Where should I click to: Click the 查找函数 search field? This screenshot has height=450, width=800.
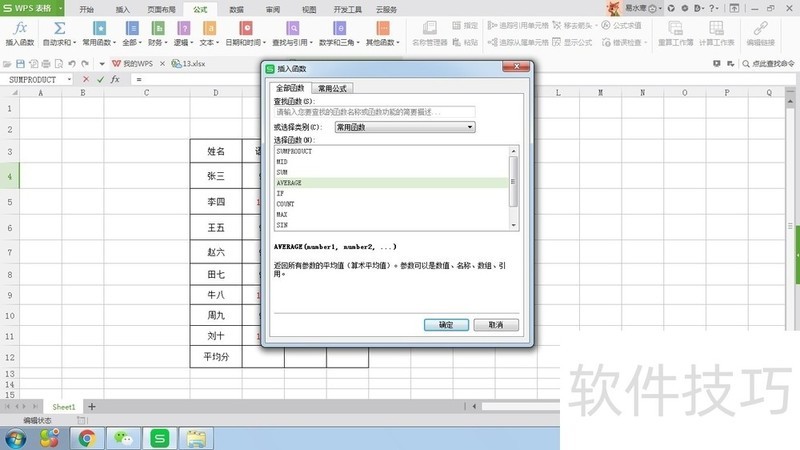pos(374,112)
